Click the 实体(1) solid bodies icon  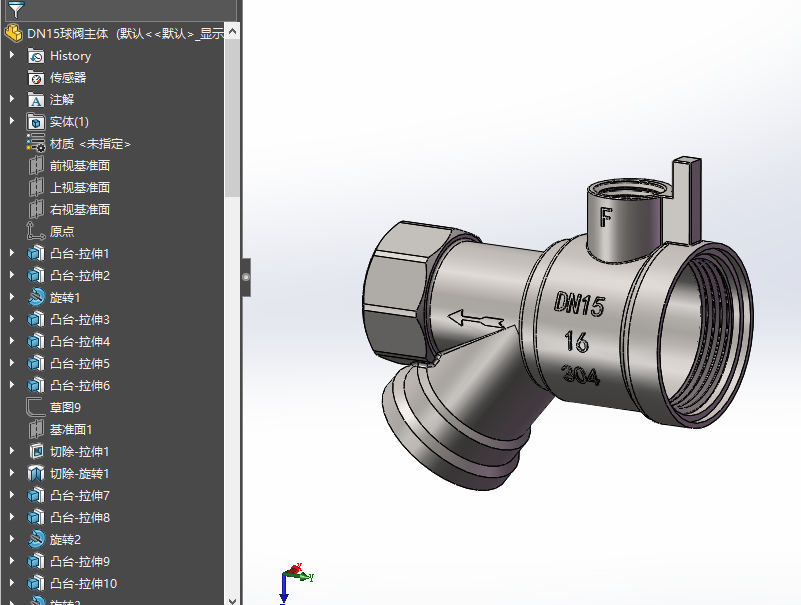coord(36,122)
